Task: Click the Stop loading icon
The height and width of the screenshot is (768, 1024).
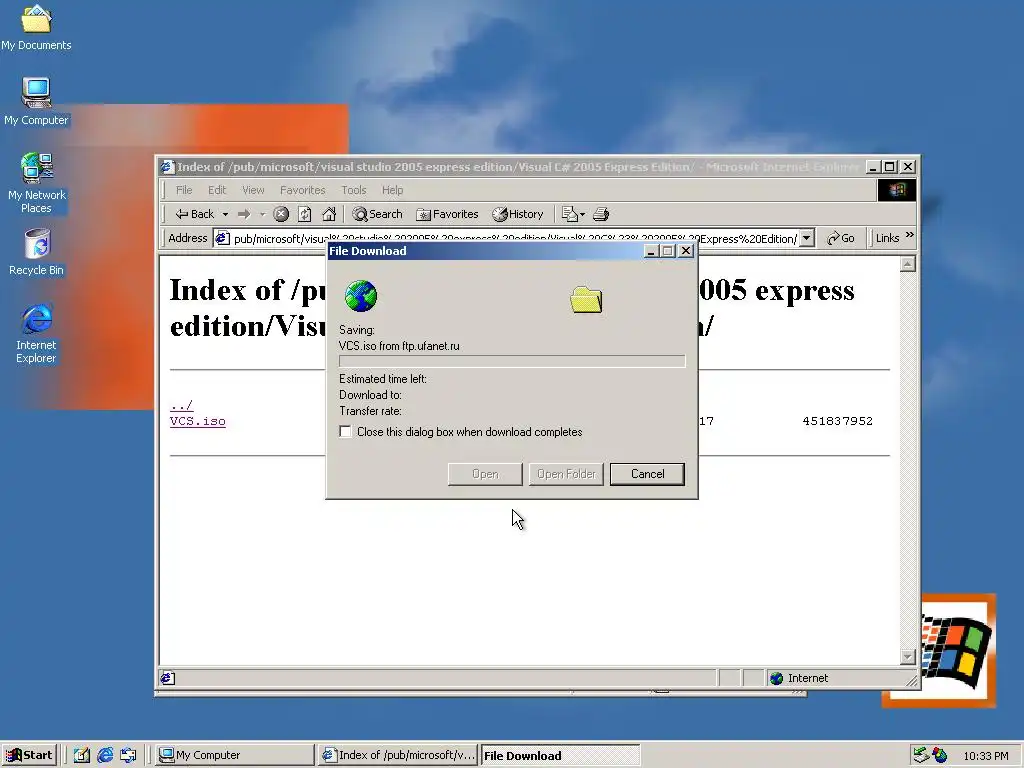Action: tap(281, 214)
